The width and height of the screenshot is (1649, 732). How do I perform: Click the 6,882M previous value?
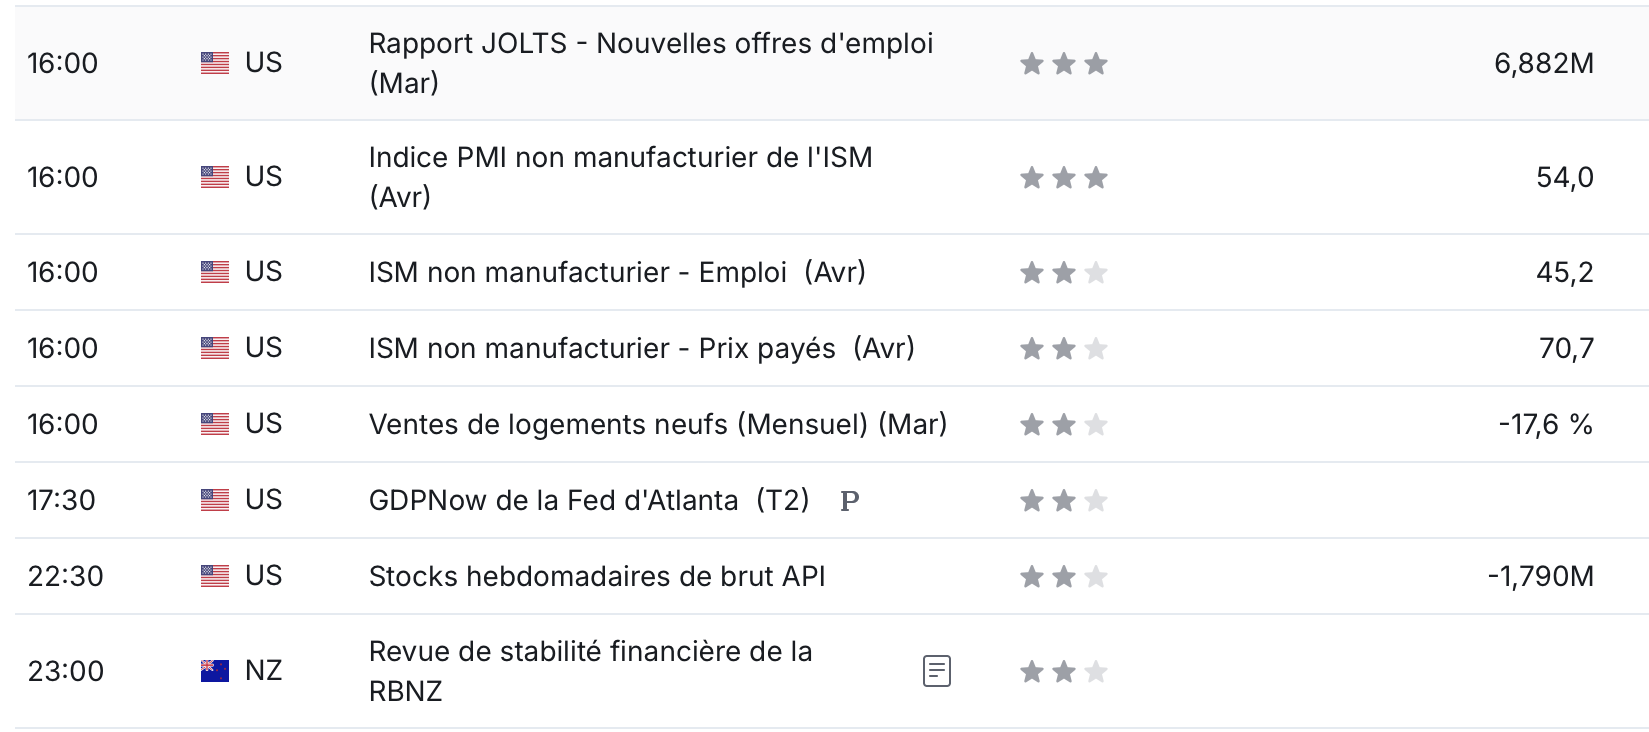coord(1544,63)
